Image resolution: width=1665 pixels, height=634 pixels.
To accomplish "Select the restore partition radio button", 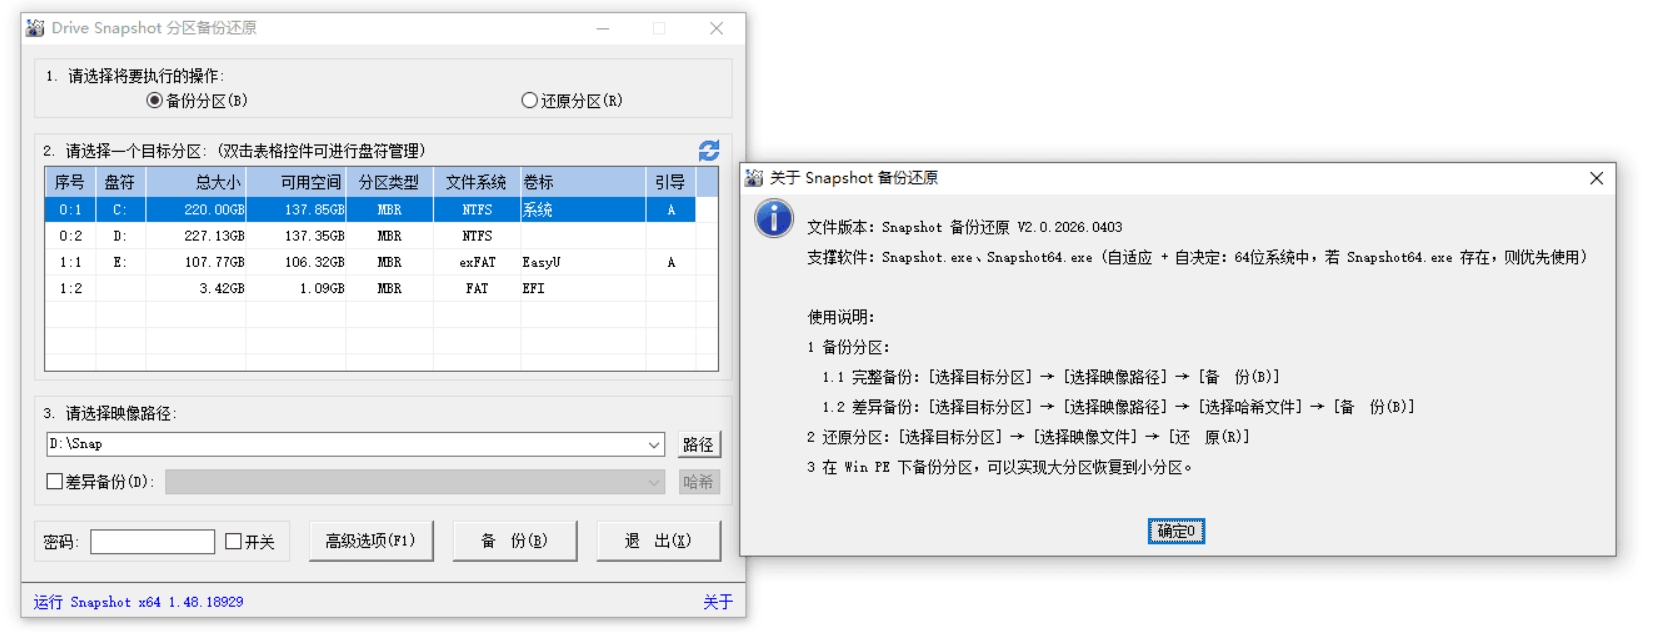I will point(529,101).
